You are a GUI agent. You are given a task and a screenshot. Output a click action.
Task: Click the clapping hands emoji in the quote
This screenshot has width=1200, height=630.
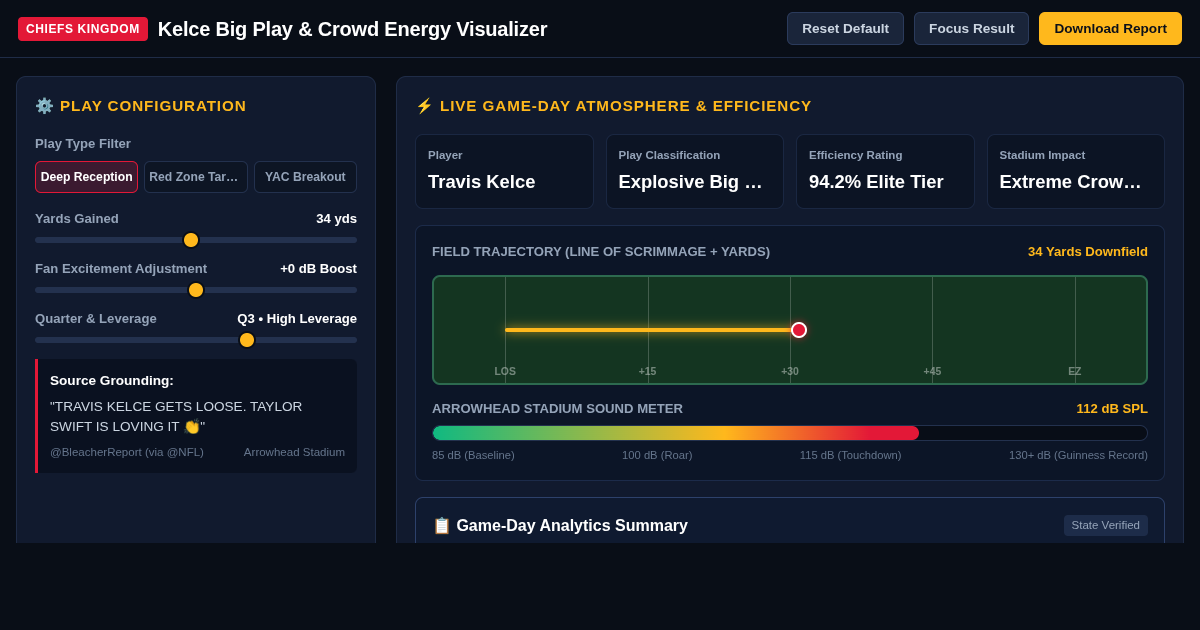coord(192,427)
